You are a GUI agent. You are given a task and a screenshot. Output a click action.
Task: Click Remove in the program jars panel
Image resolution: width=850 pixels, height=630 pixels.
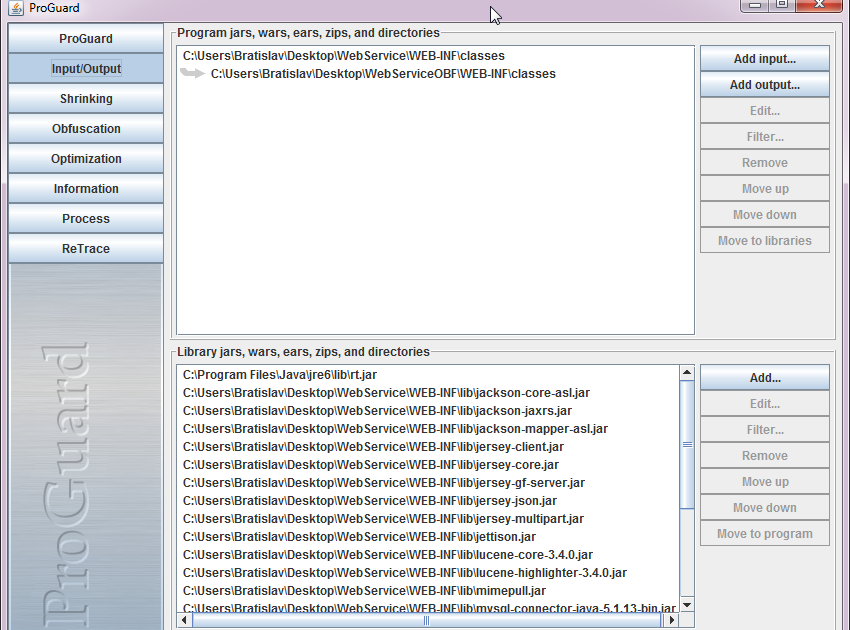click(764, 163)
